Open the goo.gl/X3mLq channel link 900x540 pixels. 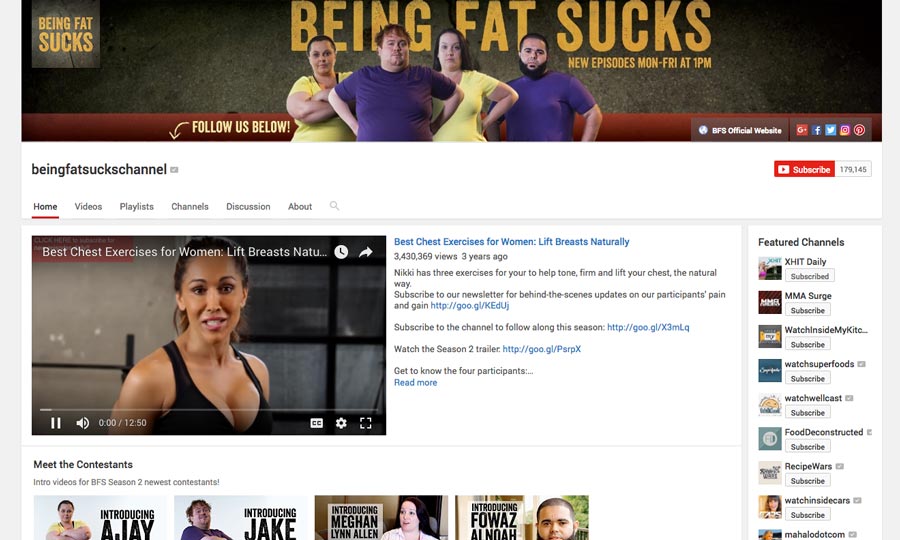point(648,327)
